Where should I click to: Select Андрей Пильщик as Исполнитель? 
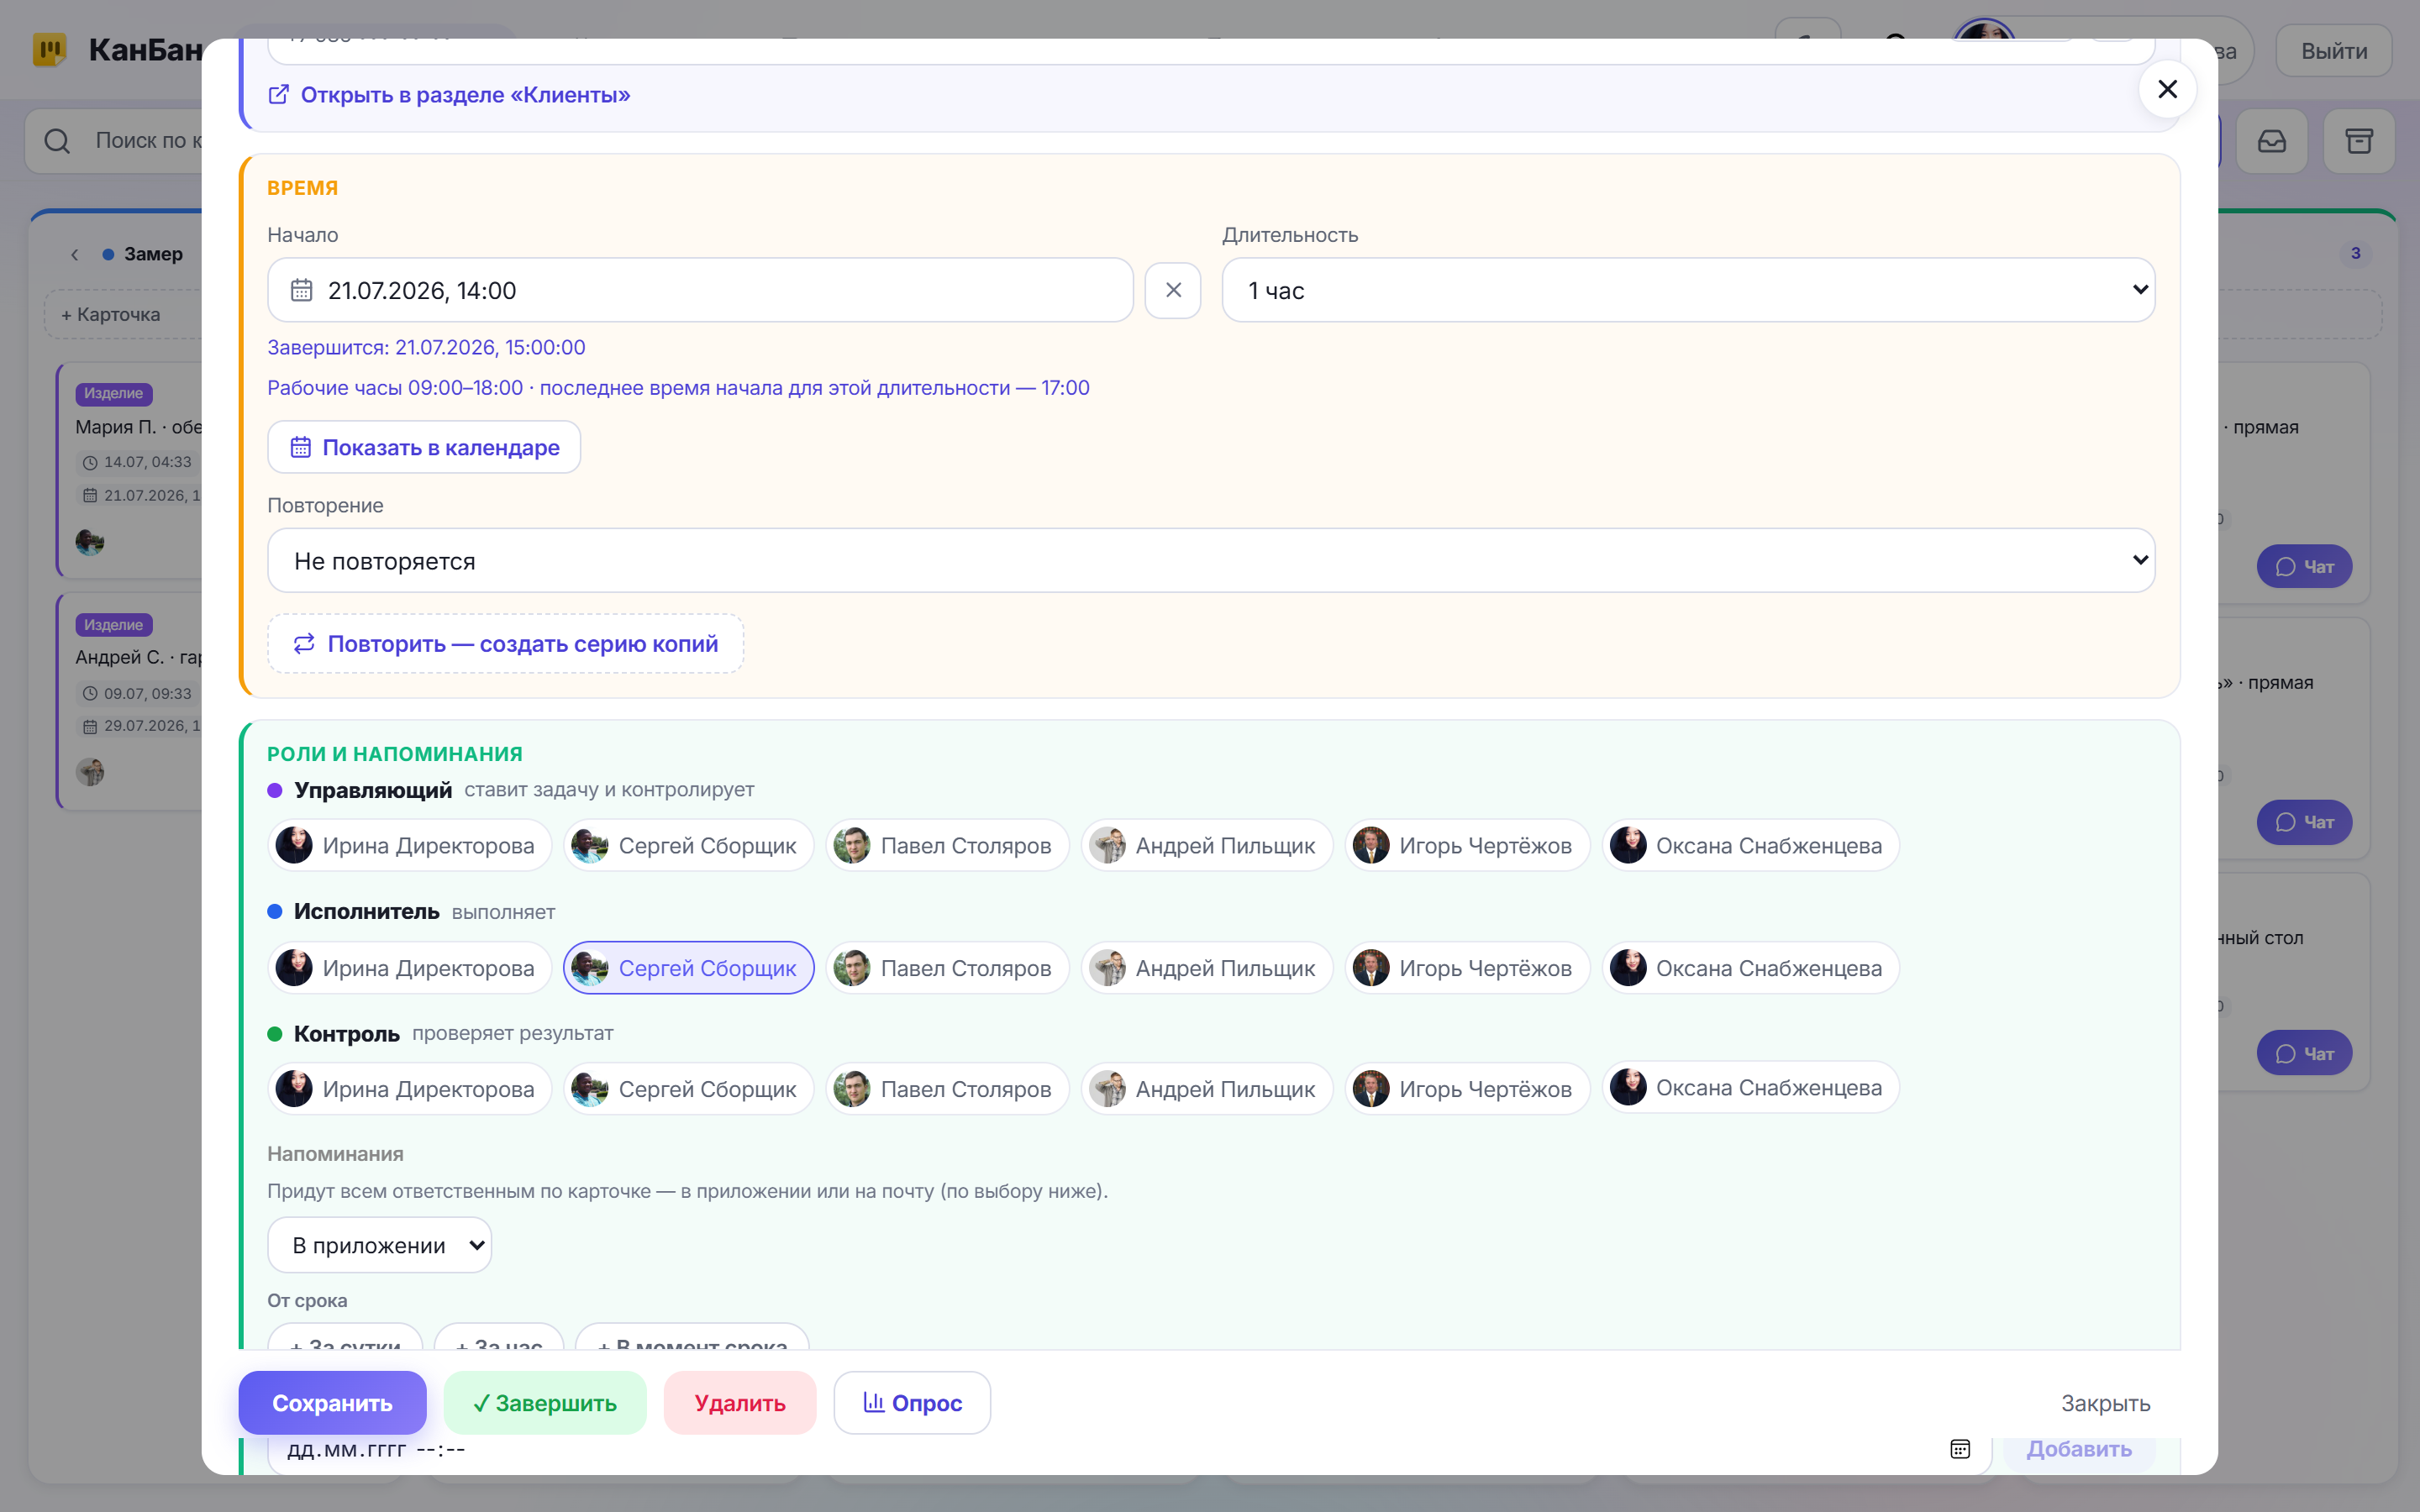click(1207, 968)
